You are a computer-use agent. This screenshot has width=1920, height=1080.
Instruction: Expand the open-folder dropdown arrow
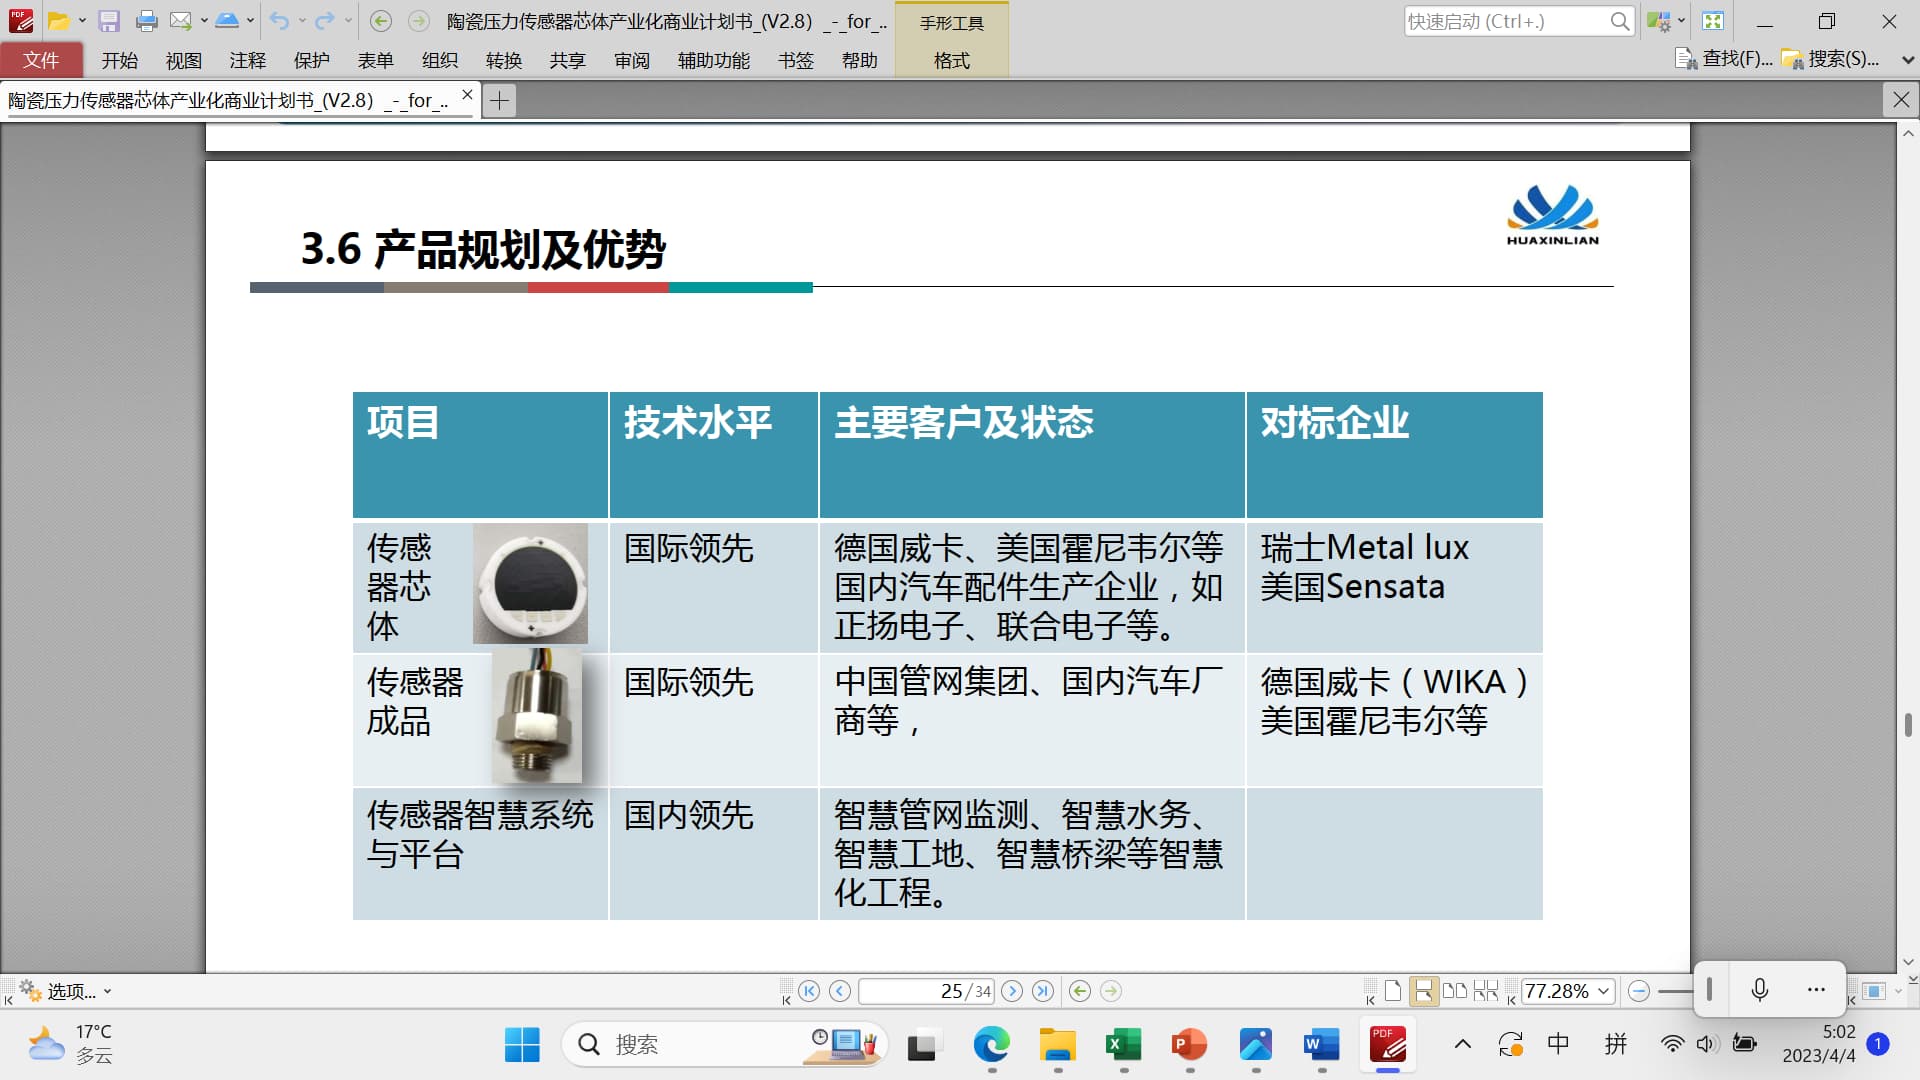click(82, 21)
